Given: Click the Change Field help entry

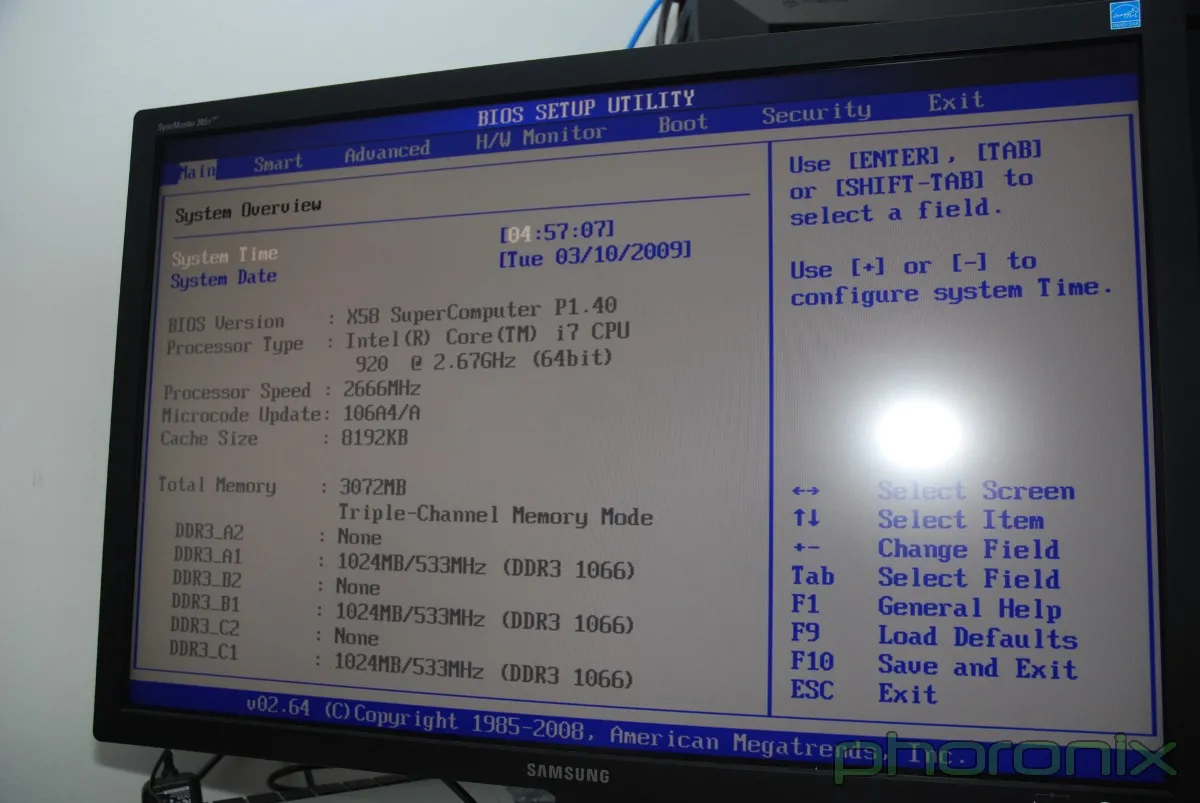Looking at the screenshot, I should [x=968, y=549].
